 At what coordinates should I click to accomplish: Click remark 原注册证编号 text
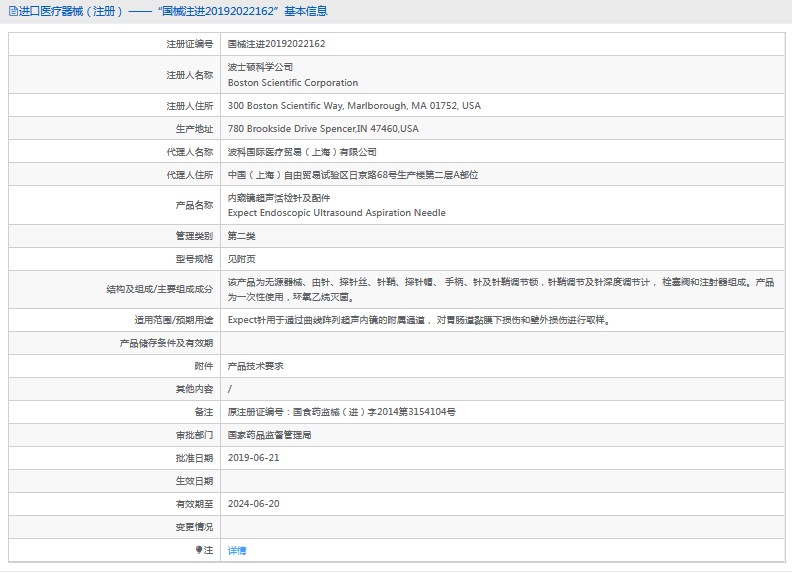pyautogui.click(x=341, y=412)
